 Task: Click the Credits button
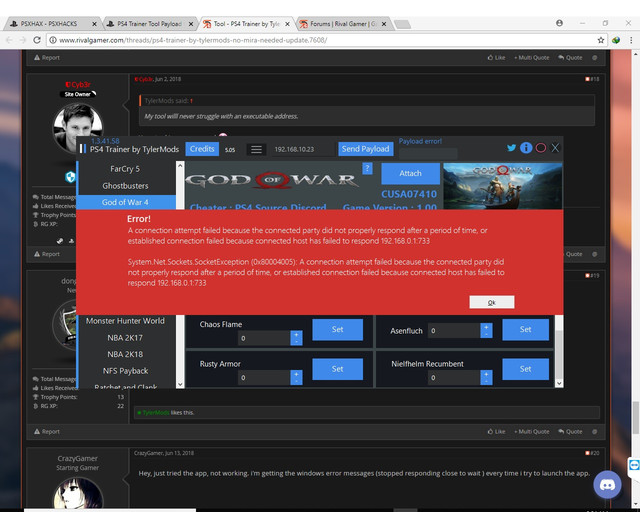pos(202,149)
